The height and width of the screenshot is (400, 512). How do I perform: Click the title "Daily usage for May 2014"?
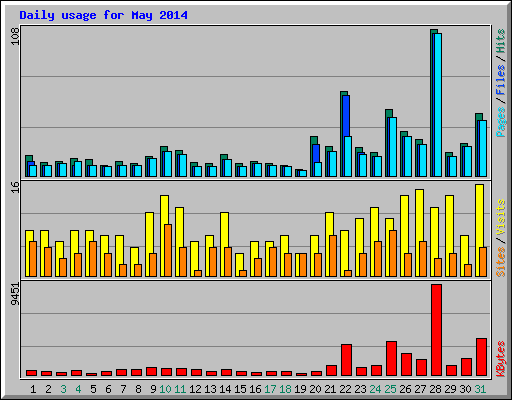click(x=103, y=15)
